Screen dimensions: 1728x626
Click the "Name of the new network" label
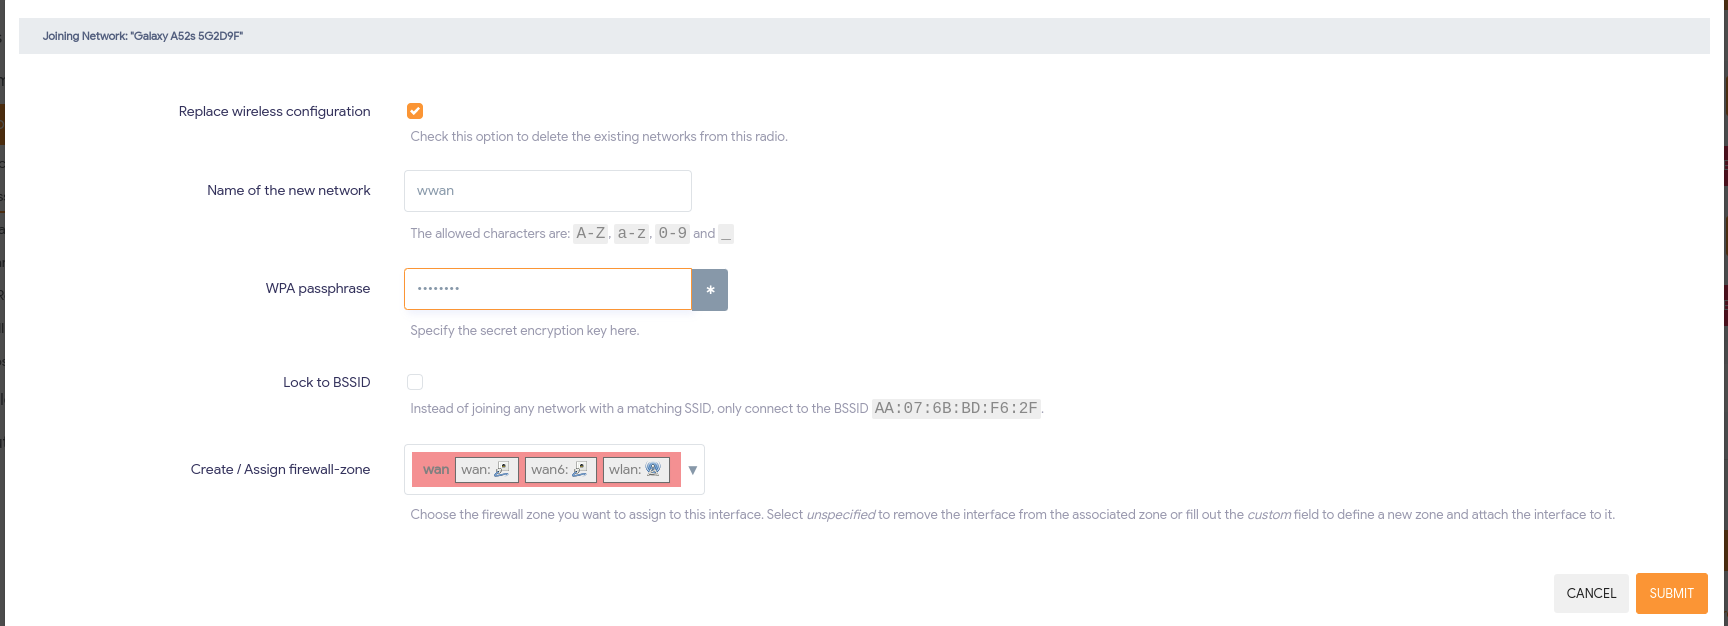(x=288, y=190)
